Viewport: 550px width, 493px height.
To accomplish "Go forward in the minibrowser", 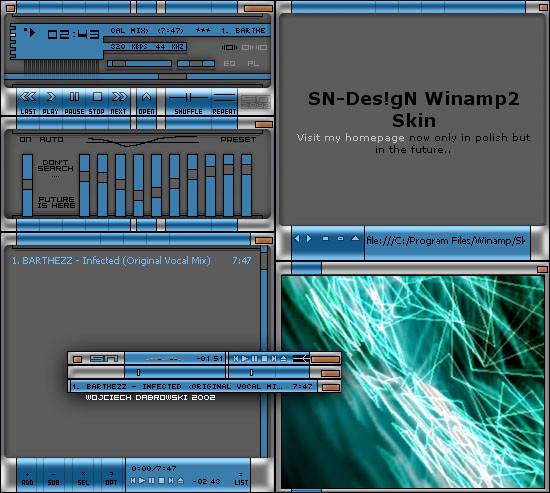I will coord(309,239).
